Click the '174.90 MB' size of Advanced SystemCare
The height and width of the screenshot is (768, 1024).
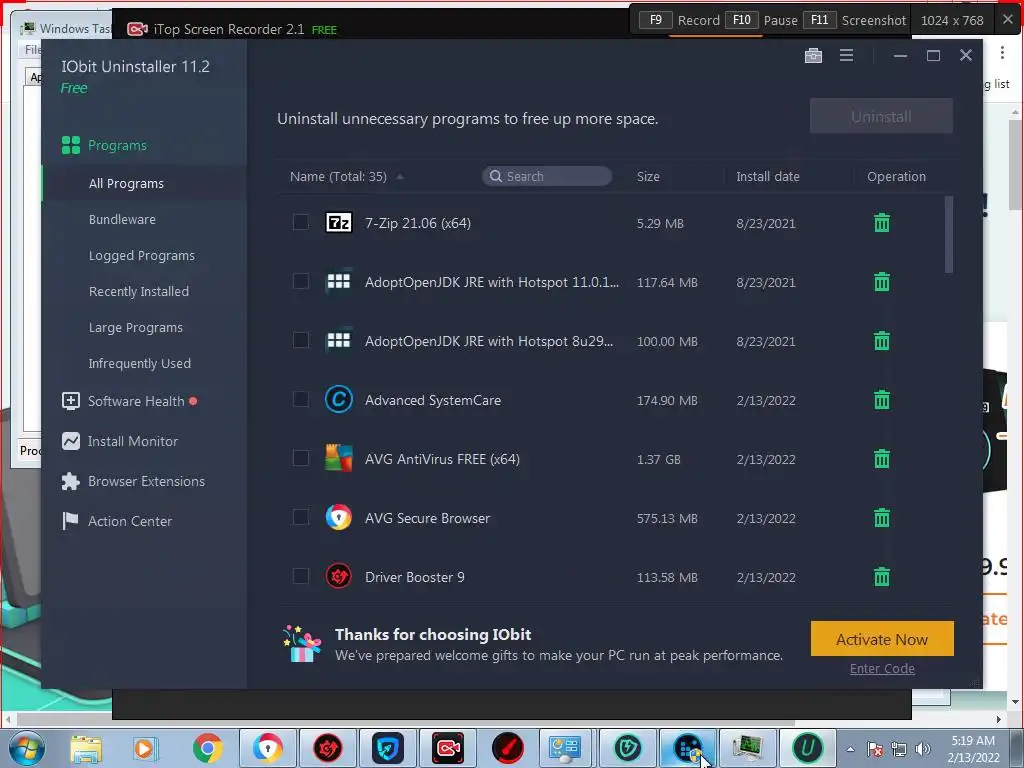tap(667, 400)
